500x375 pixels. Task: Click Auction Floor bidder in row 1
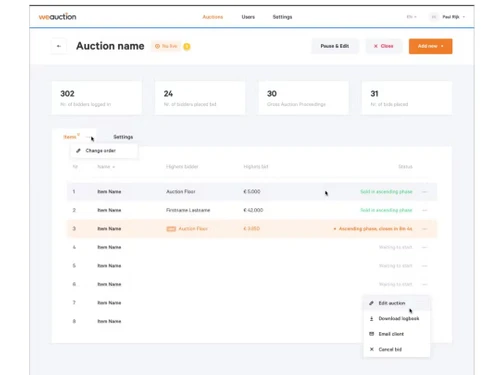181,192
